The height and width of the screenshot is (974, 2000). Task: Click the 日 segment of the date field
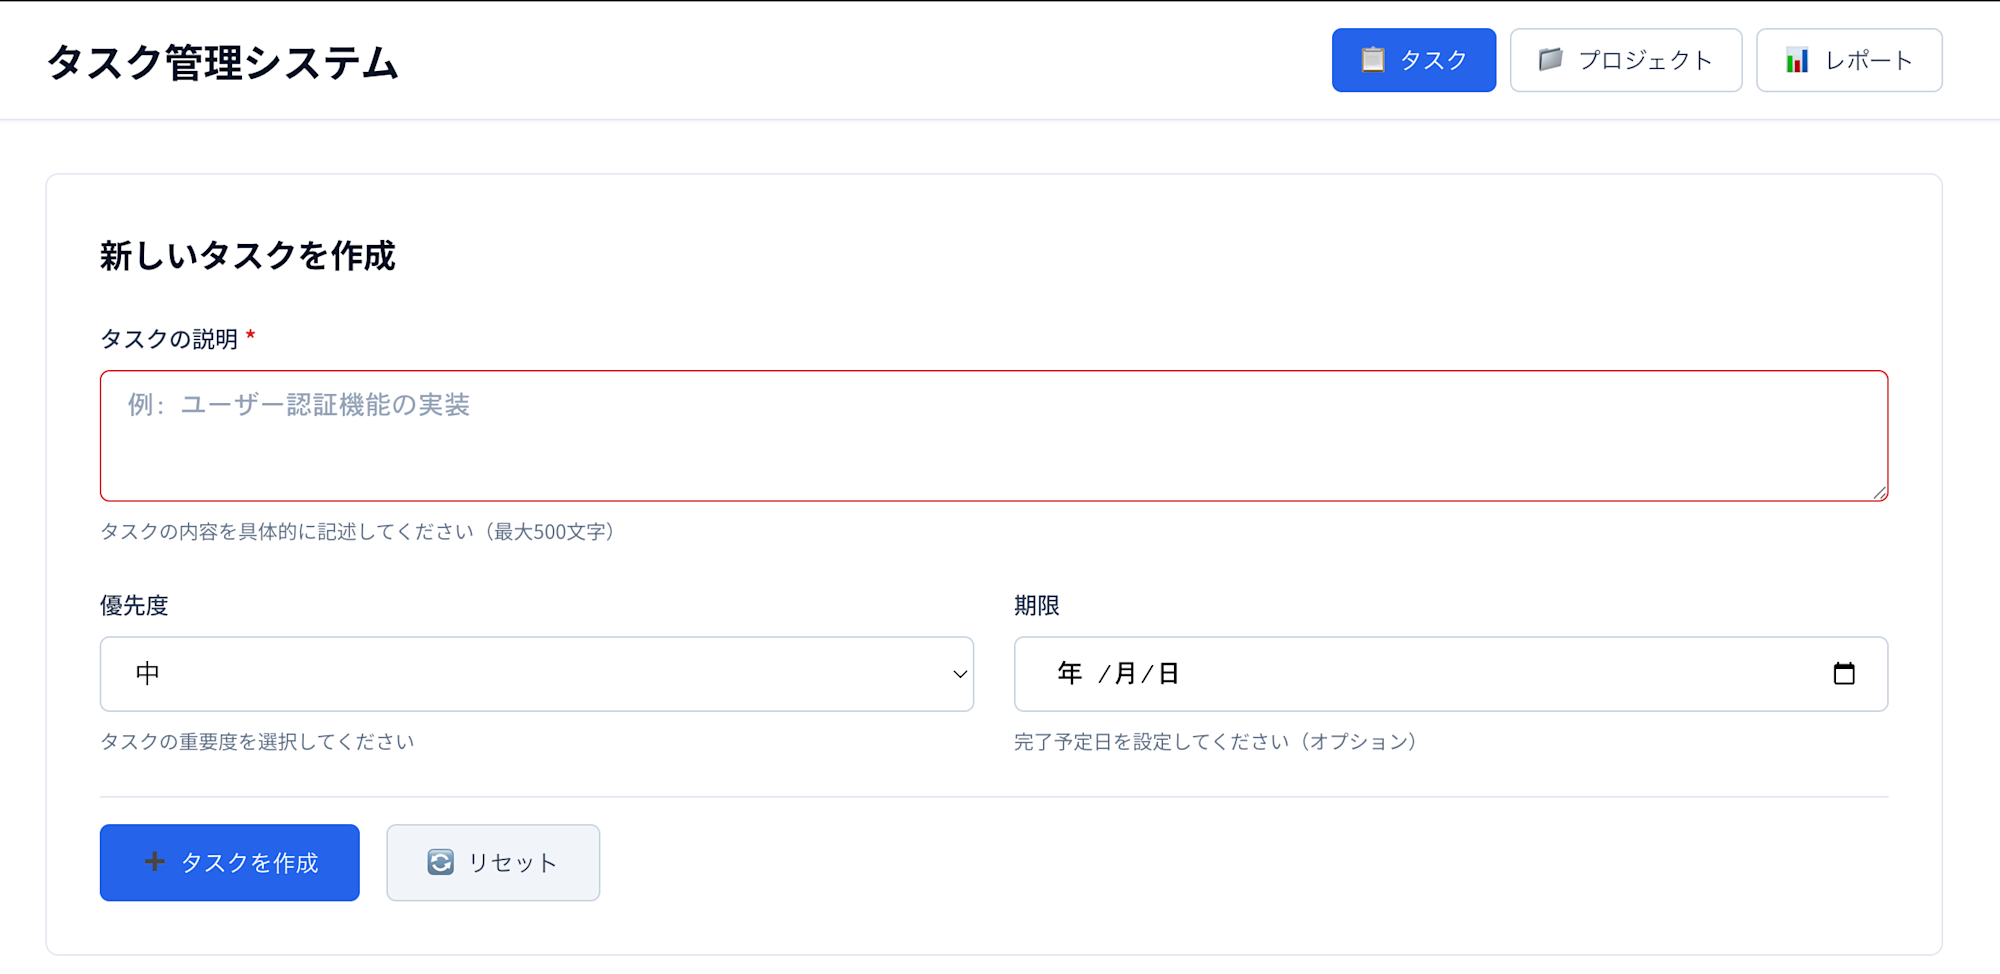pos(1170,673)
